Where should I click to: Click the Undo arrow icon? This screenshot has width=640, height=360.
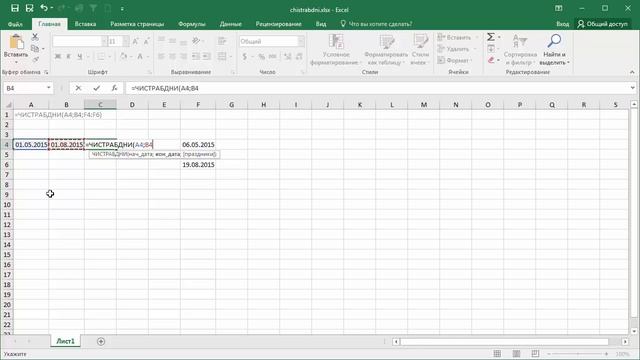pyautogui.click(x=44, y=8)
